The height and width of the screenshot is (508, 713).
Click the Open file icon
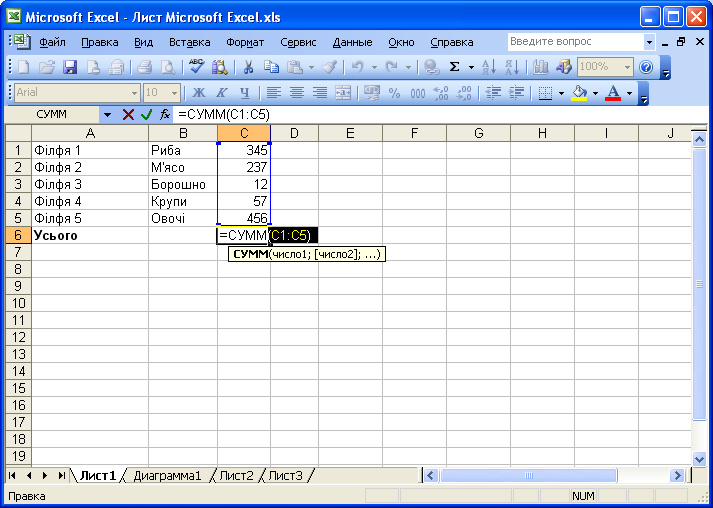[46, 68]
